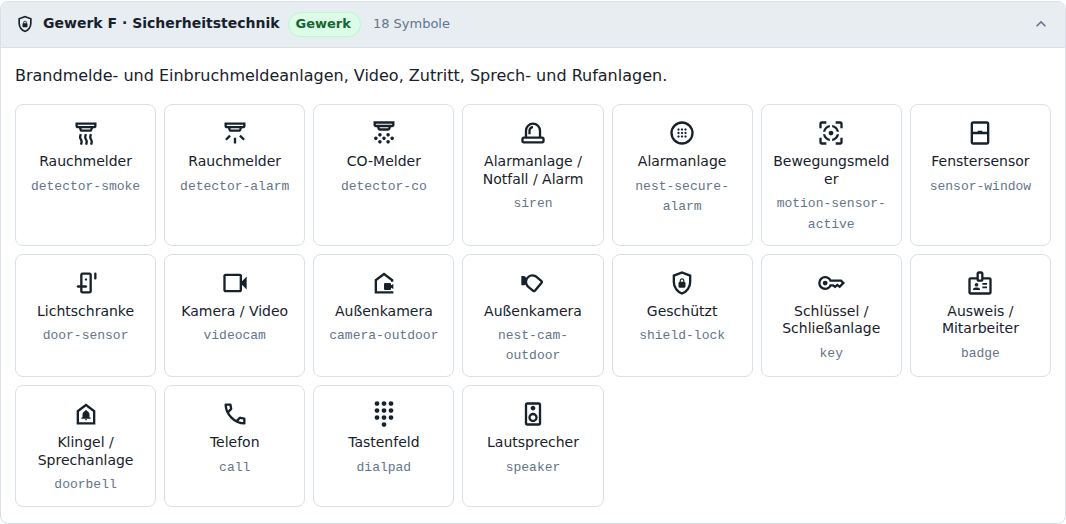Viewport: 1066px width, 524px height.
Task: Click the 'detector-co' code label
Action: coord(383,186)
